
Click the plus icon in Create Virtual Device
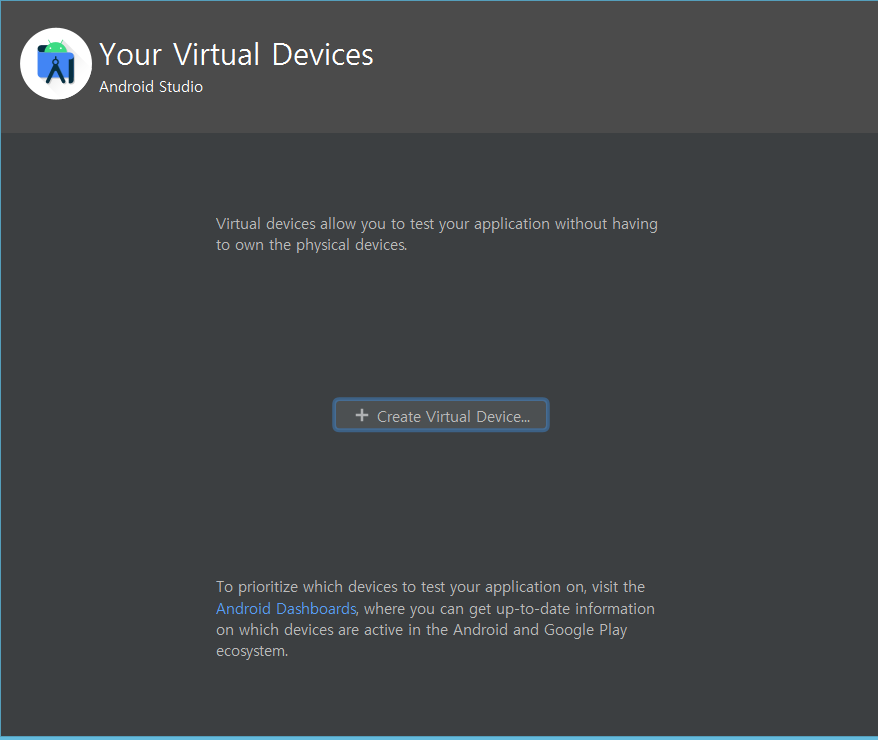(362, 415)
